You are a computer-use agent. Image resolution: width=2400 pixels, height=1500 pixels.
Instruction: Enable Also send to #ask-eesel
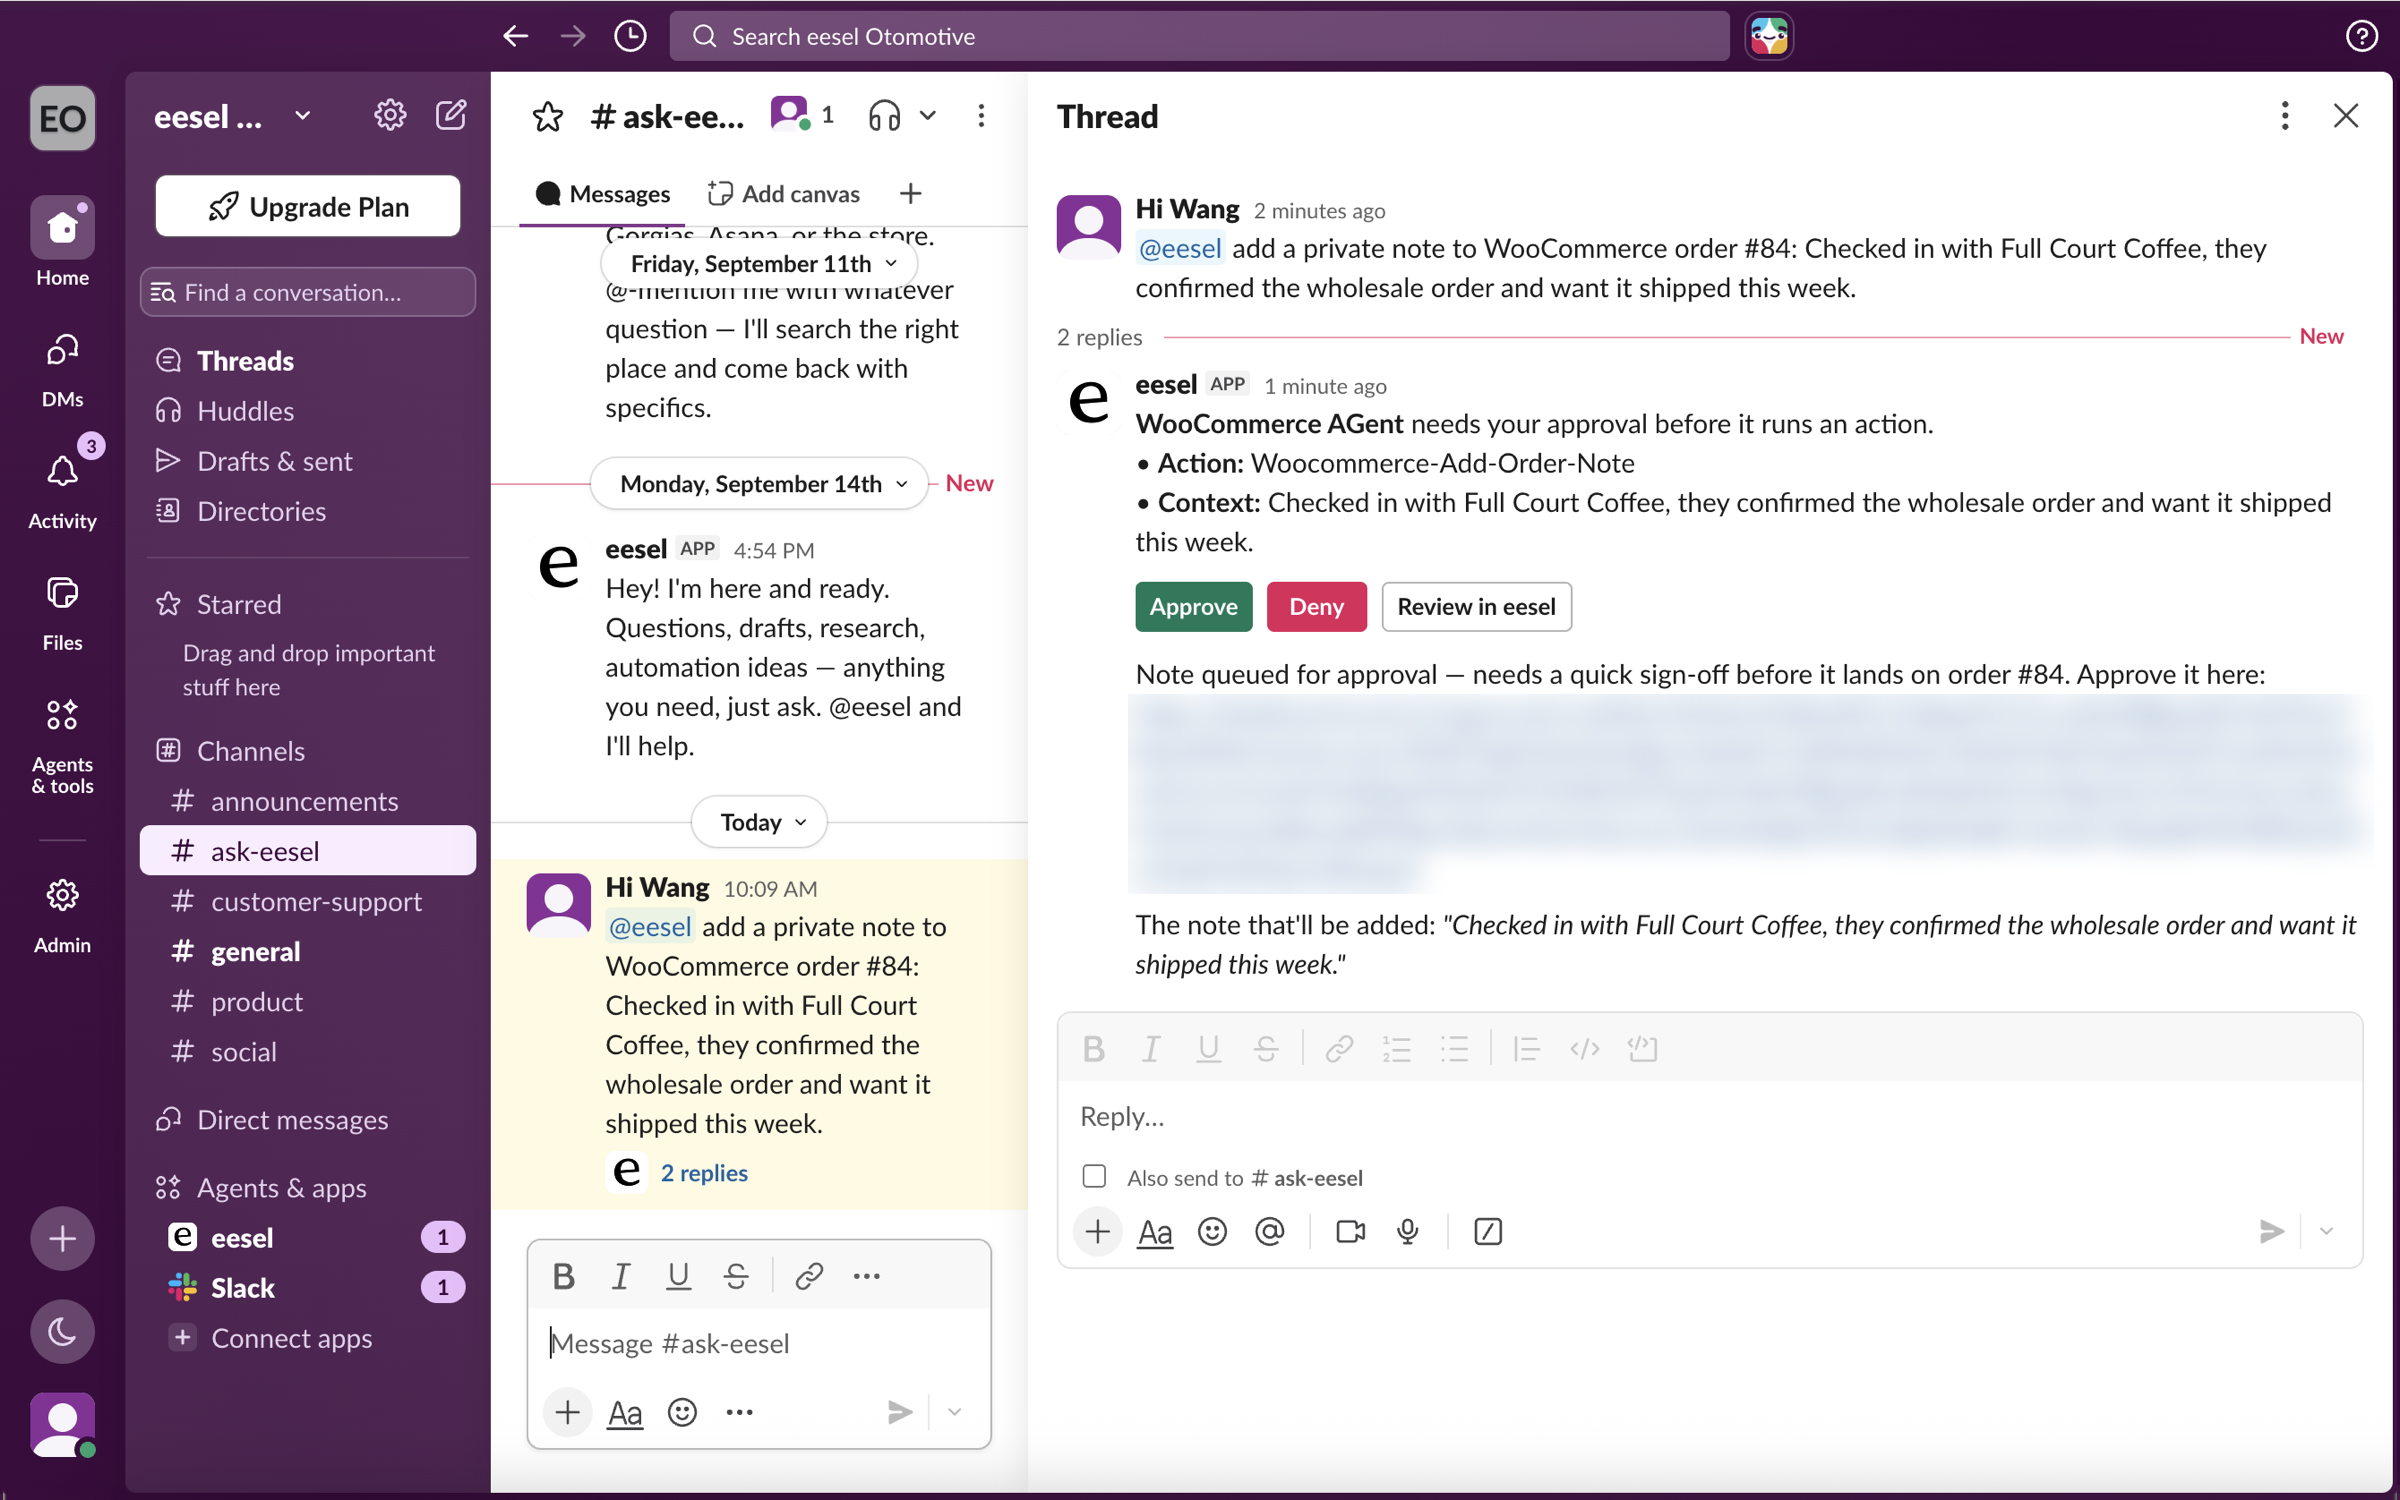[x=1094, y=1176]
